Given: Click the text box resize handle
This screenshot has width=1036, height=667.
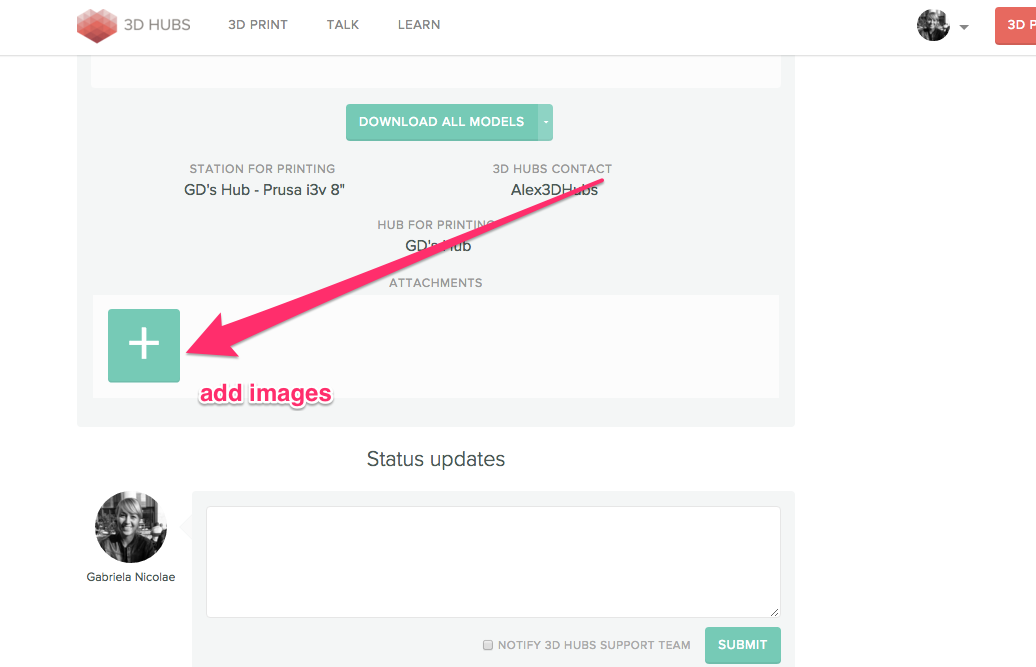Looking at the screenshot, I should click(x=774, y=611).
